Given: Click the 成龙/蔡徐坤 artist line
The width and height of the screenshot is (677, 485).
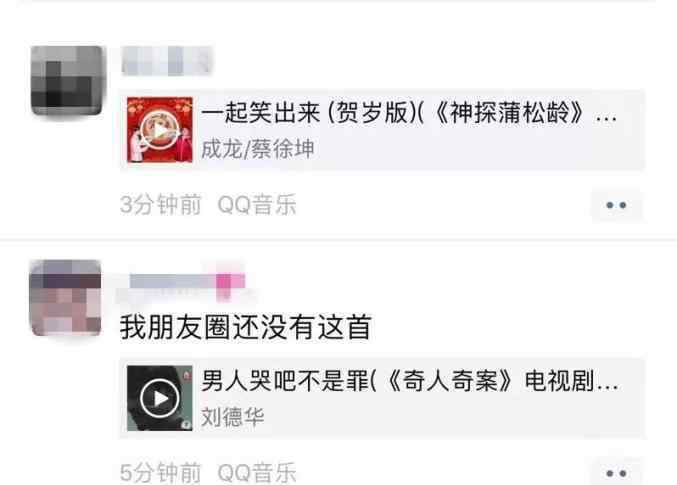Looking at the screenshot, I should tap(257, 149).
